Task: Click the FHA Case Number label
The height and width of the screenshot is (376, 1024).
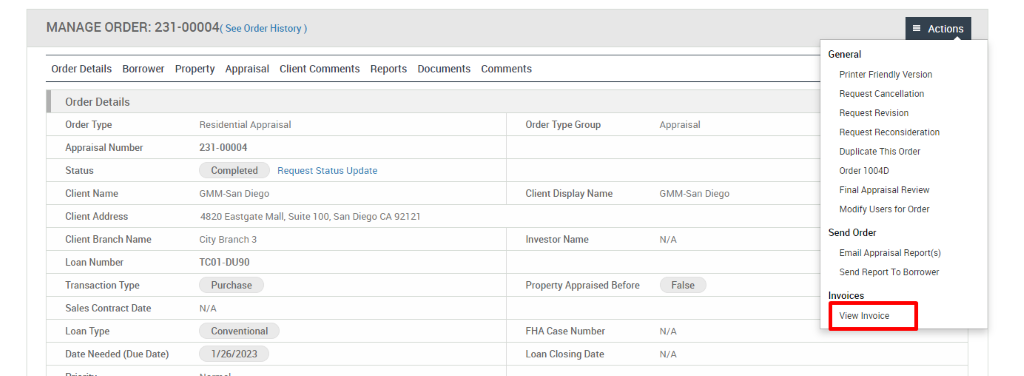Action: pyautogui.click(x=566, y=331)
